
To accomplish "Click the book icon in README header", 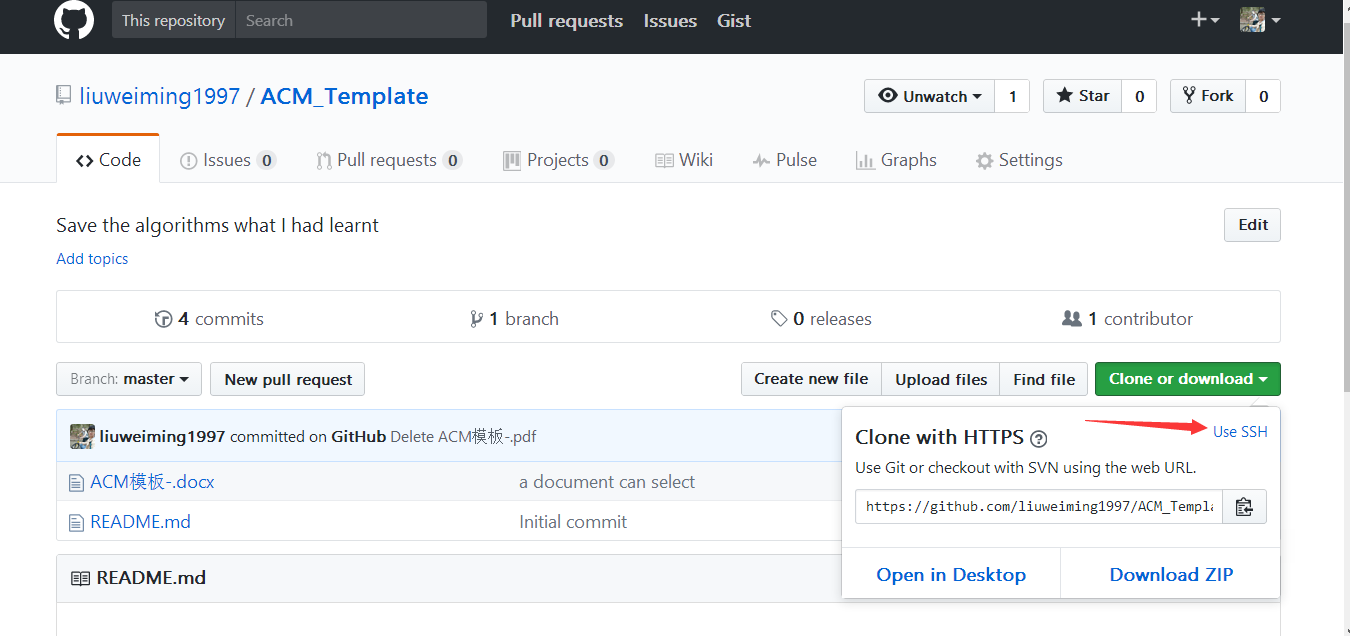I will [x=80, y=578].
